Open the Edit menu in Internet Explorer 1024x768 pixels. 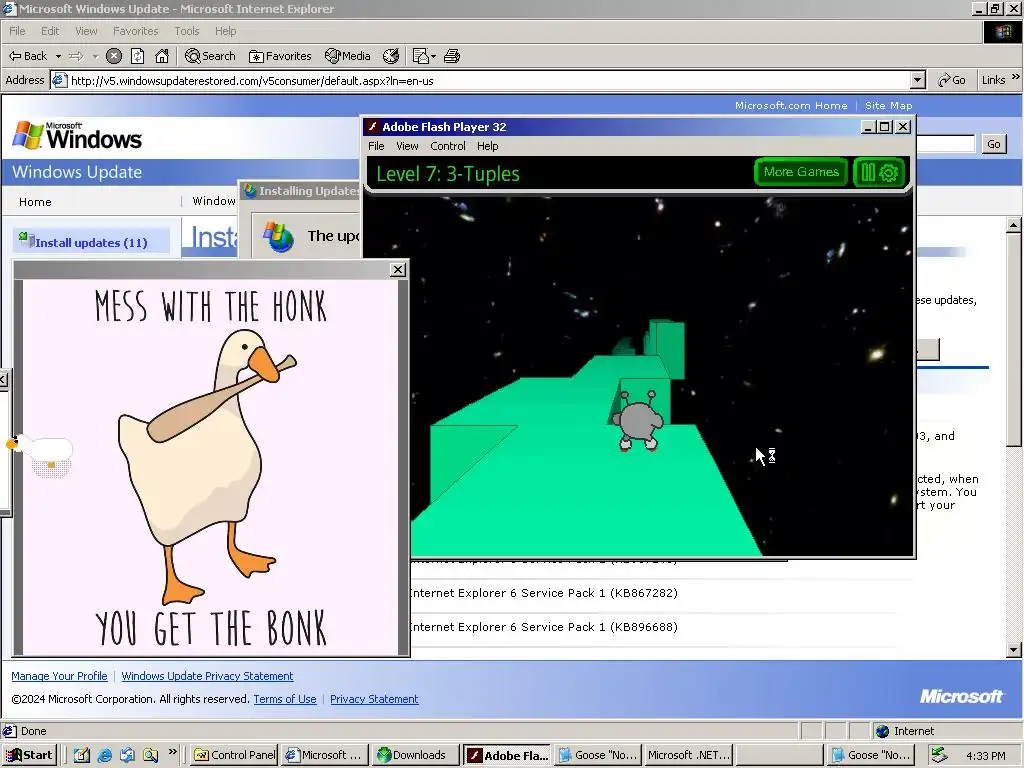click(x=50, y=31)
